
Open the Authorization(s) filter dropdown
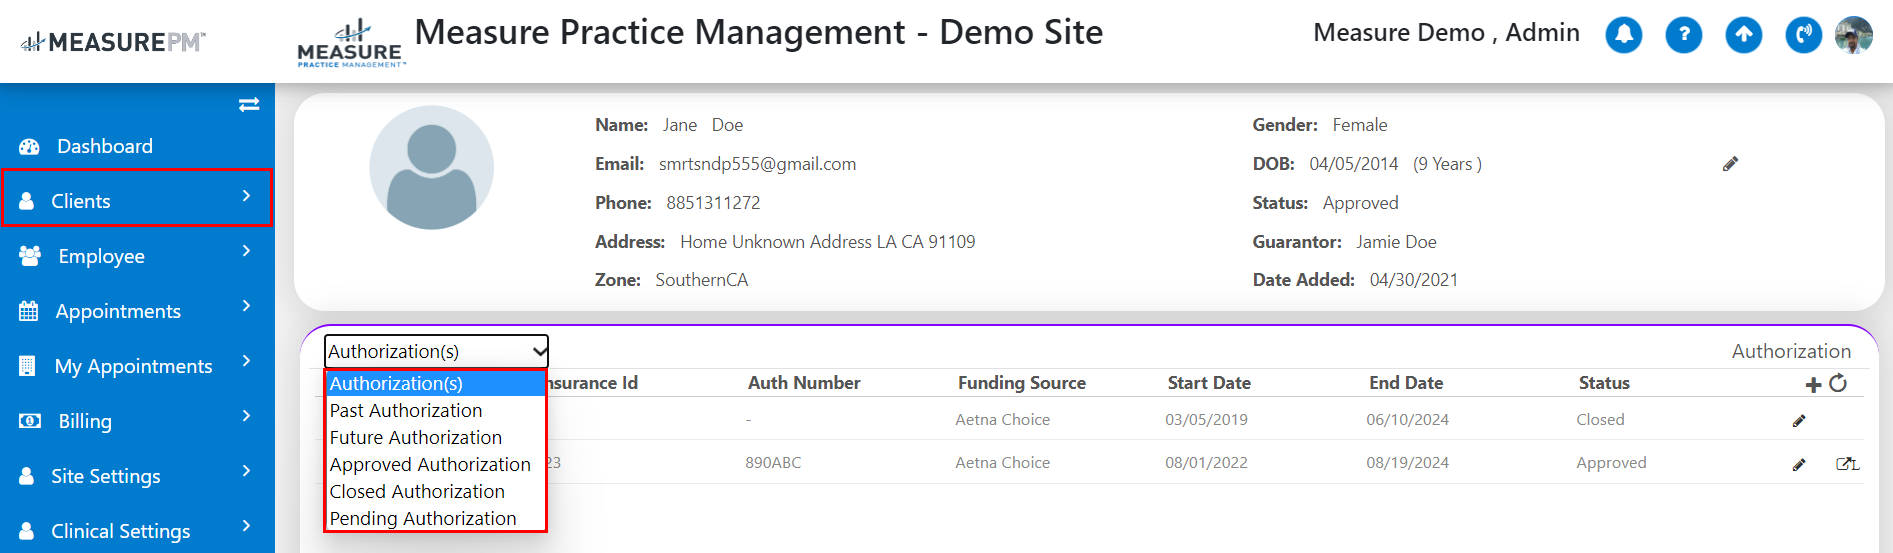[436, 351]
